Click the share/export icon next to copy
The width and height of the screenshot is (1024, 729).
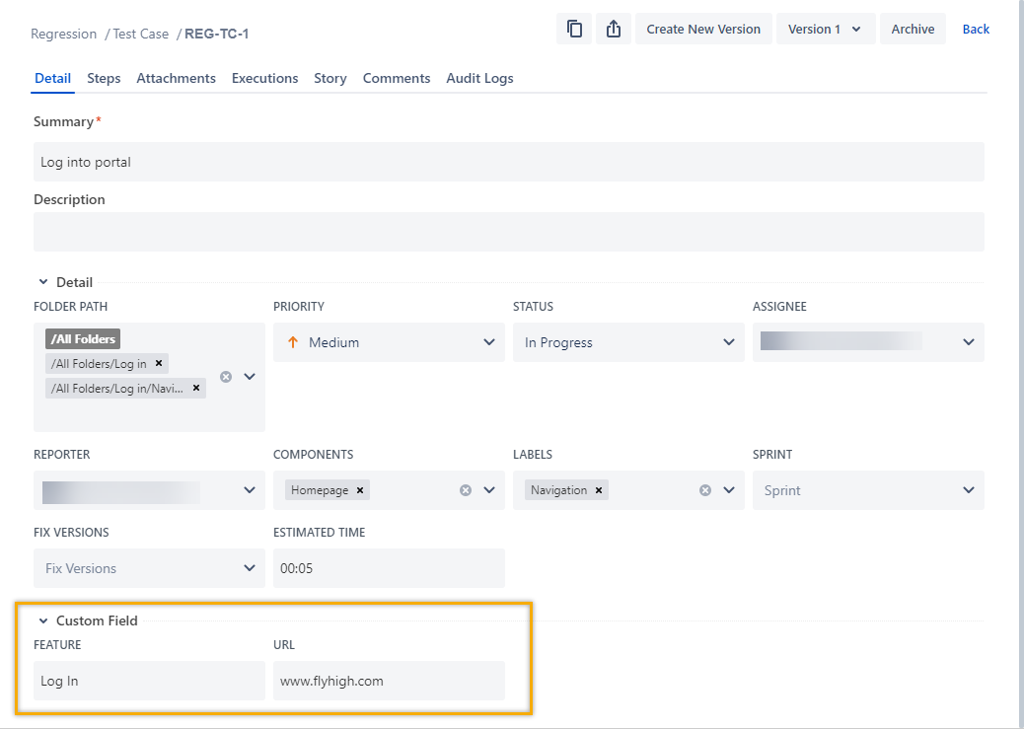pyautogui.click(x=613, y=29)
